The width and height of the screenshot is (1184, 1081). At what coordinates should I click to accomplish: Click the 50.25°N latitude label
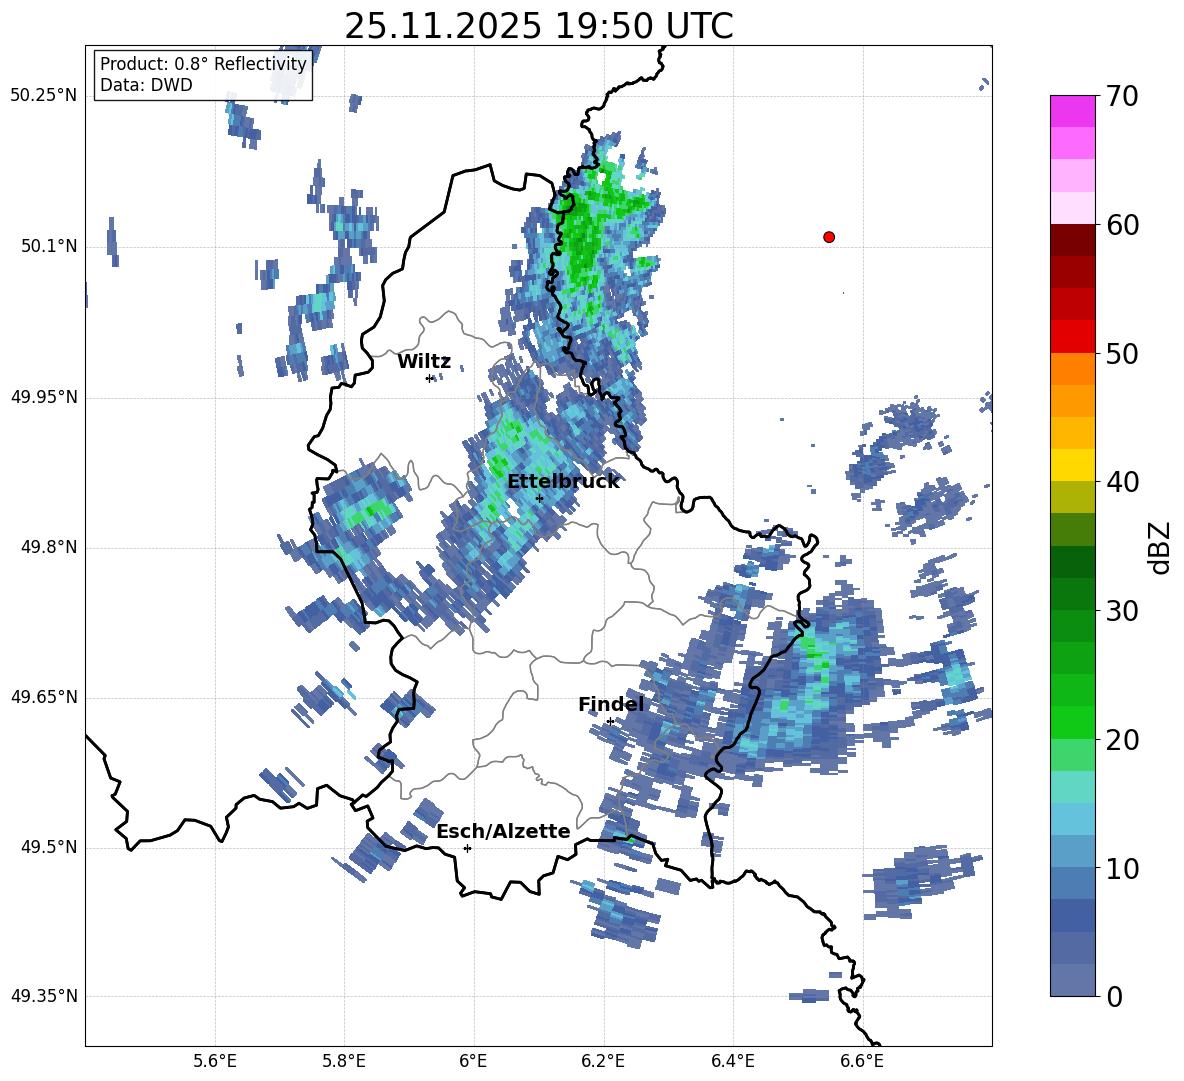[44, 96]
